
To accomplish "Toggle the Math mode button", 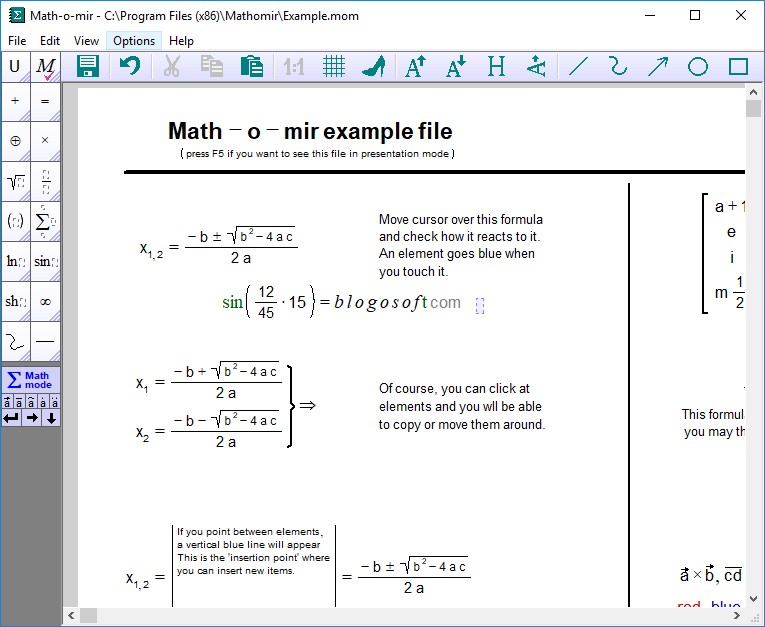I will tap(31, 380).
